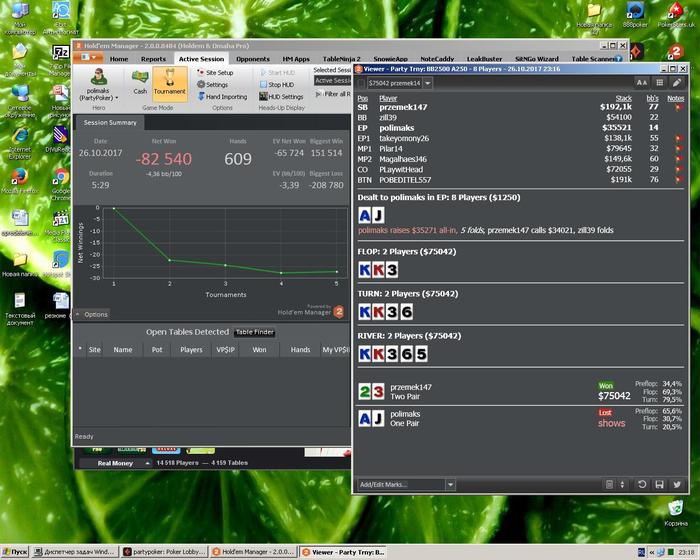Viewport: 700px width, 560px height.
Task: Click Hands column header in Open Tables
Action: pyautogui.click(x=300, y=350)
